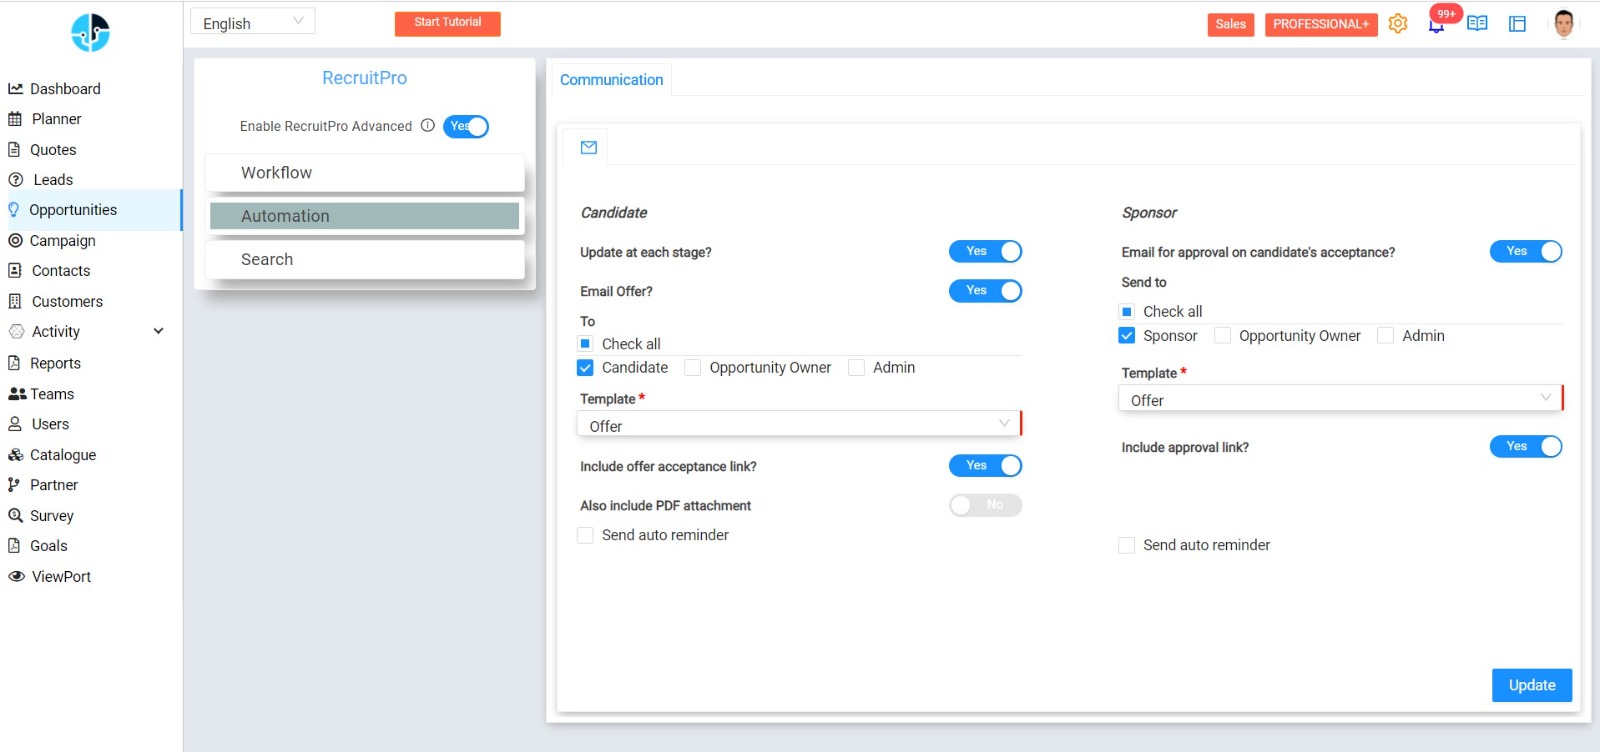
Task: Click the PROFESSIONAL+ button
Action: click(1321, 24)
